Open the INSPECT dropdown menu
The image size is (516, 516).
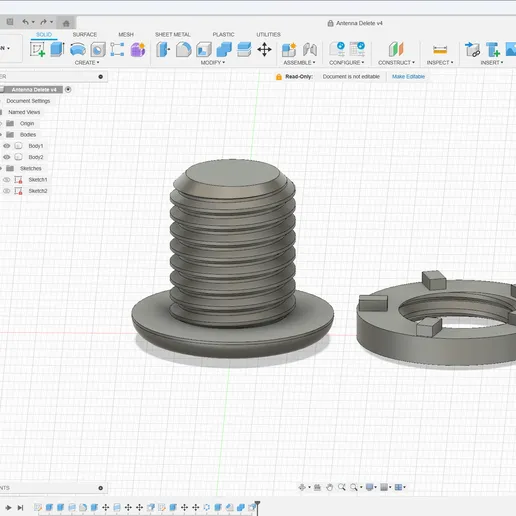(x=440, y=63)
